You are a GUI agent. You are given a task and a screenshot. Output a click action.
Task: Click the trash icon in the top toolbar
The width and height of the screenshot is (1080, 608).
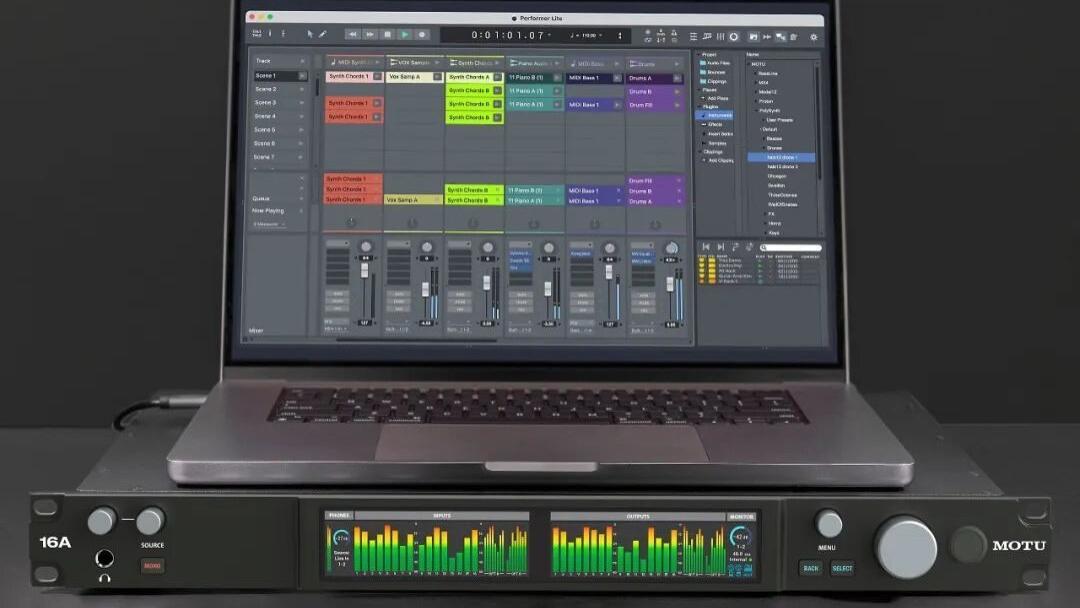793,36
